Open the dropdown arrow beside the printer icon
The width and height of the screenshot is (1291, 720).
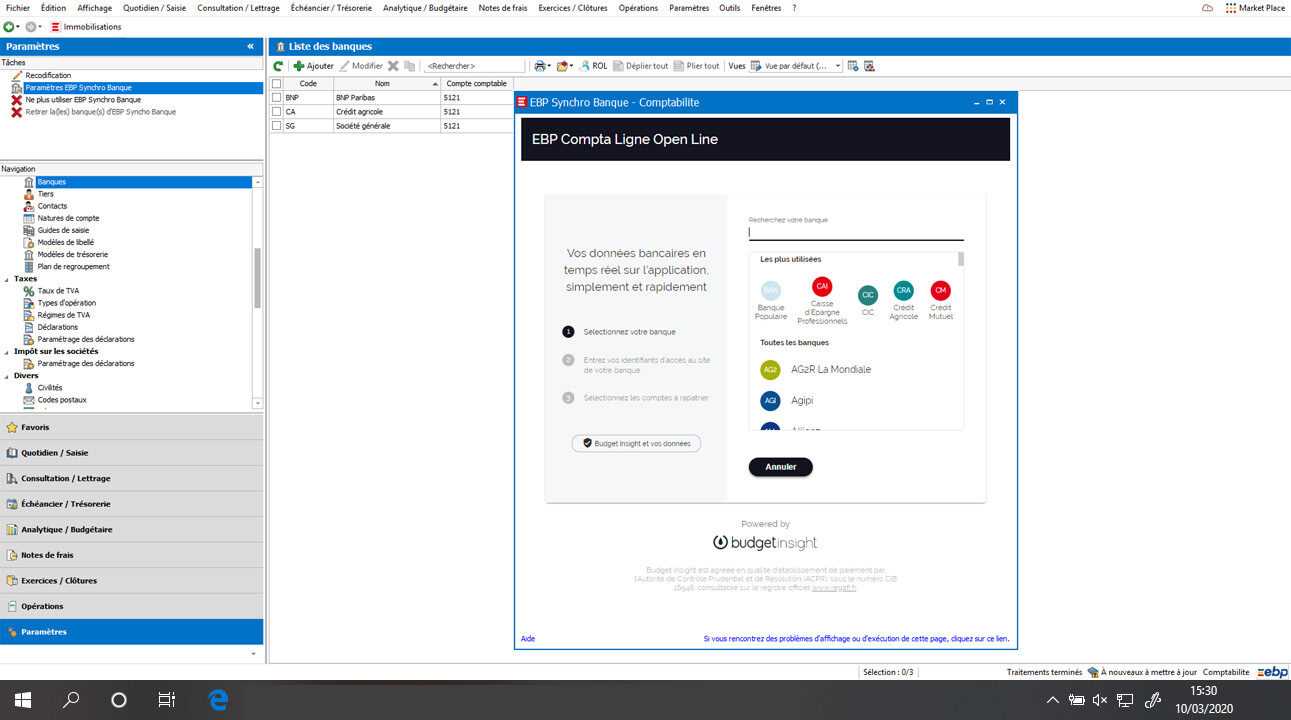[x=548, y=66]
